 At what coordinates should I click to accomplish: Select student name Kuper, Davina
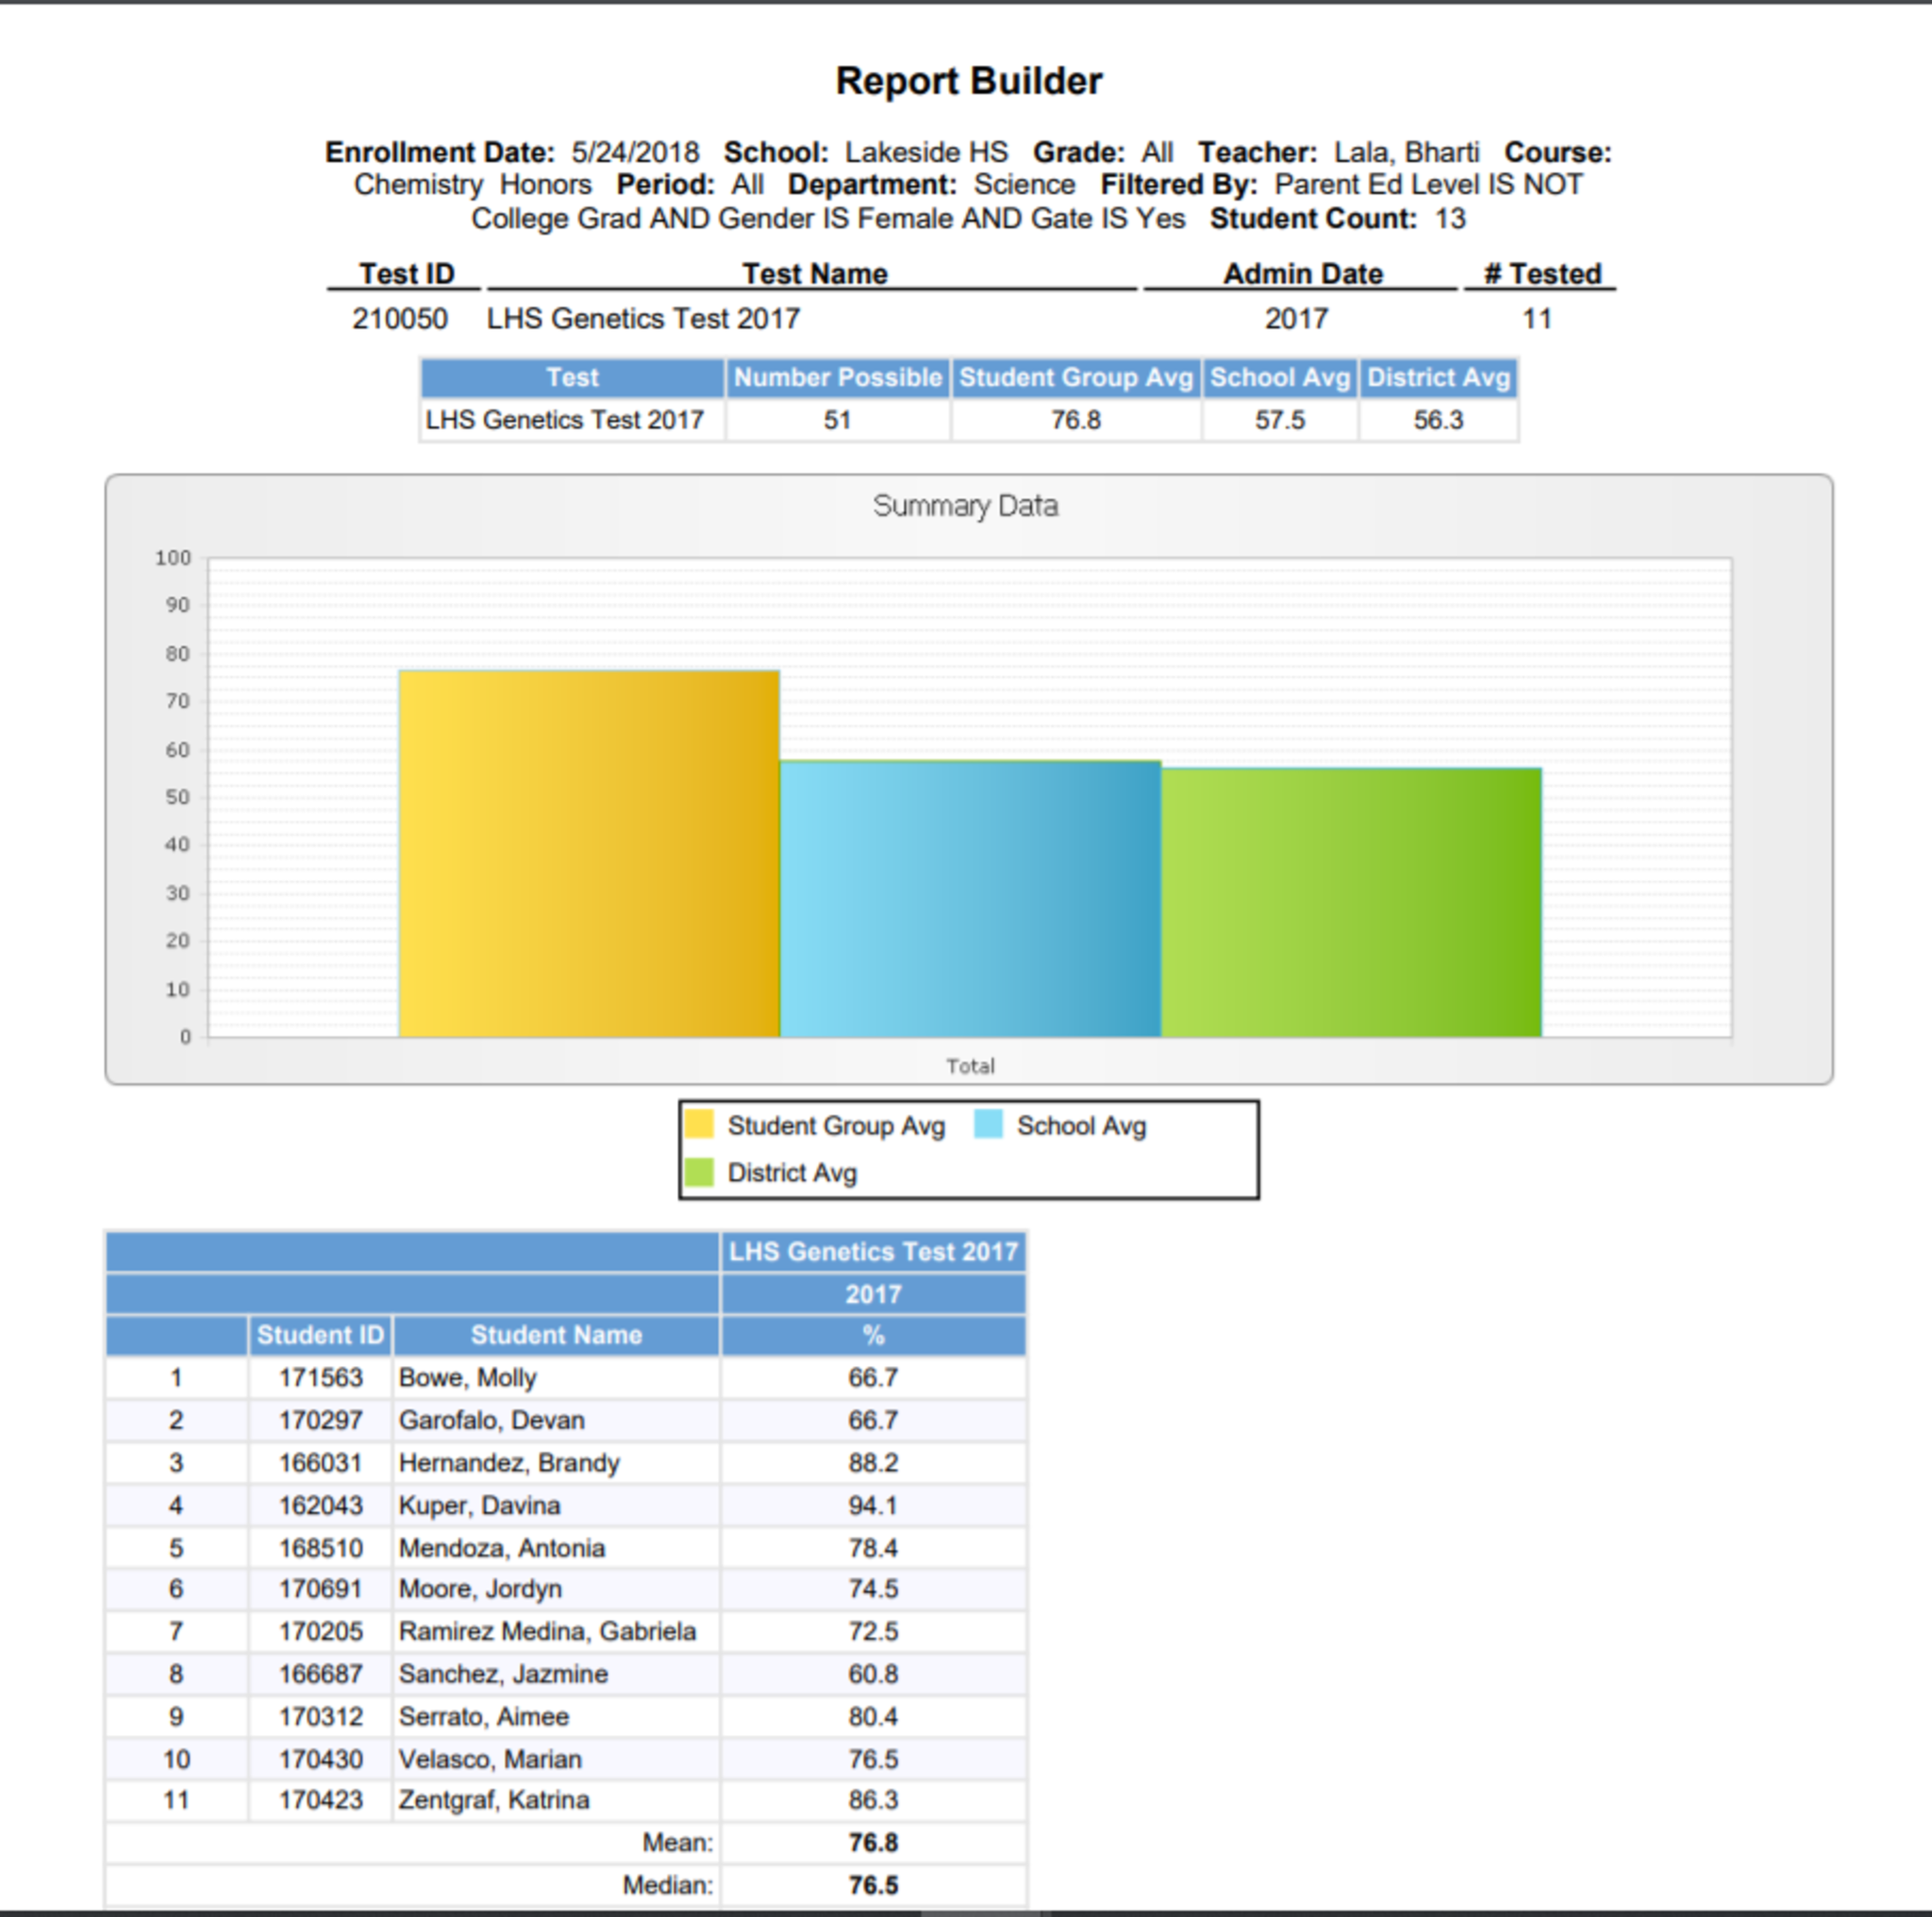479,1506
